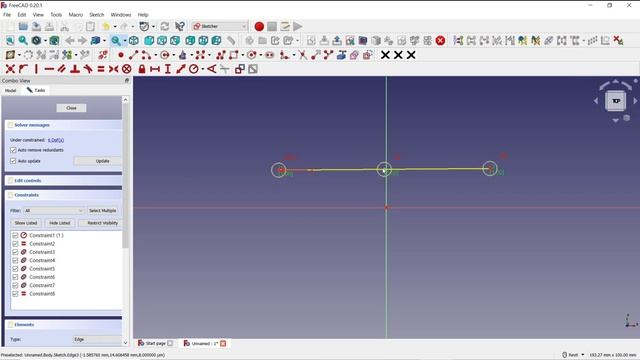Uncheck the Constraint6 checkbox
The width and height of the screenshot is (640, 360).
pyautogui.click(x=15, y=277)
